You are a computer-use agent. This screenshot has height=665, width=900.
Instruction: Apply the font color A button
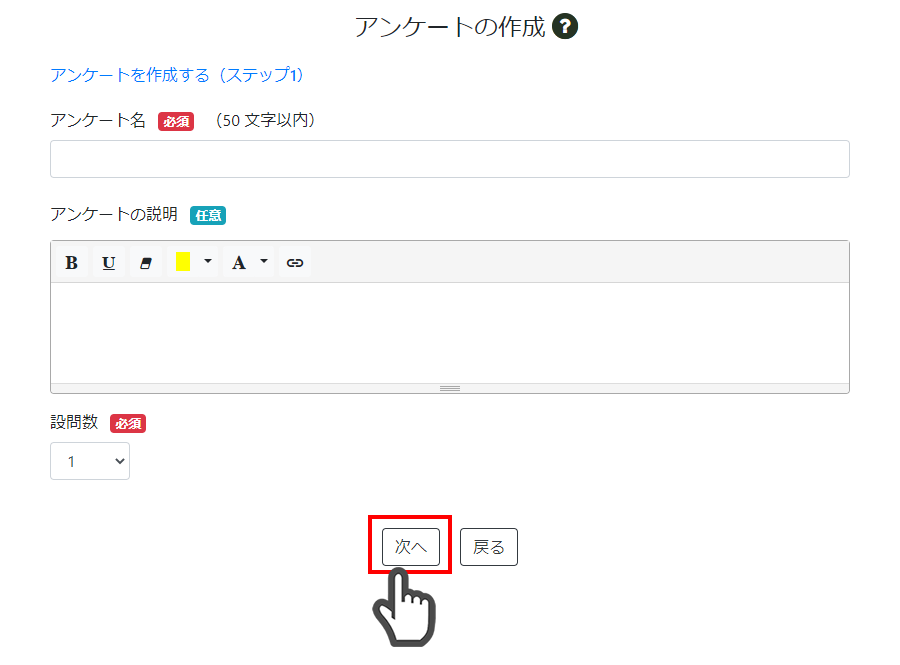[x=239, y=263]
